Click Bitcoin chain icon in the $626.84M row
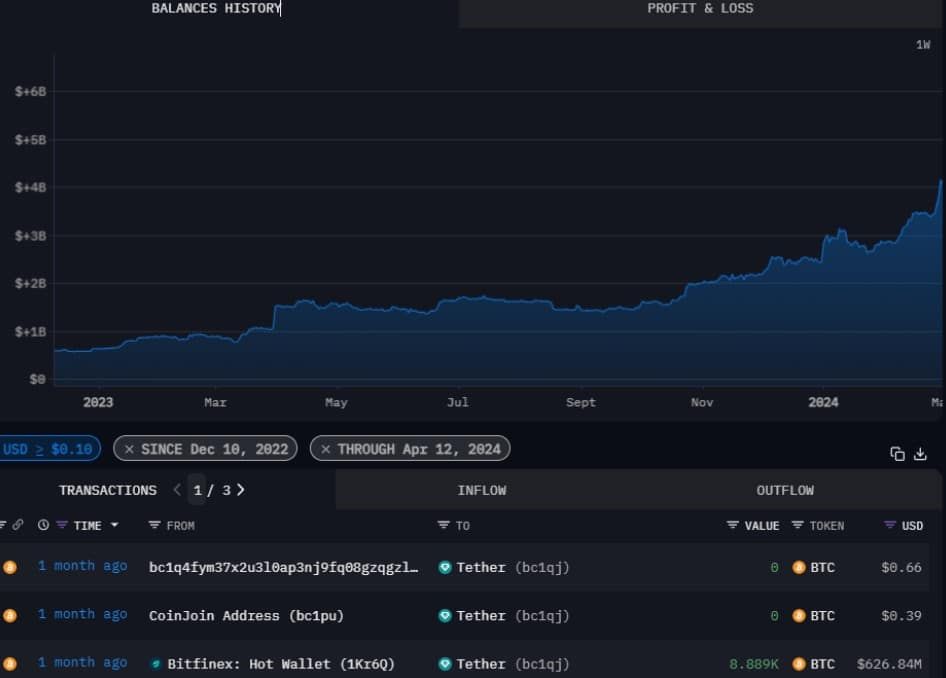946x678 pixels. [10, 664]
